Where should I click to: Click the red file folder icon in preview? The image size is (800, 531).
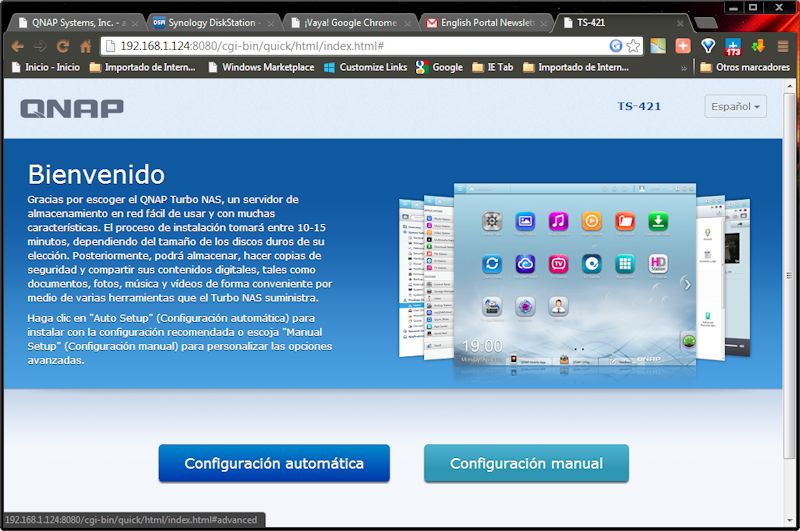(625, 221)
